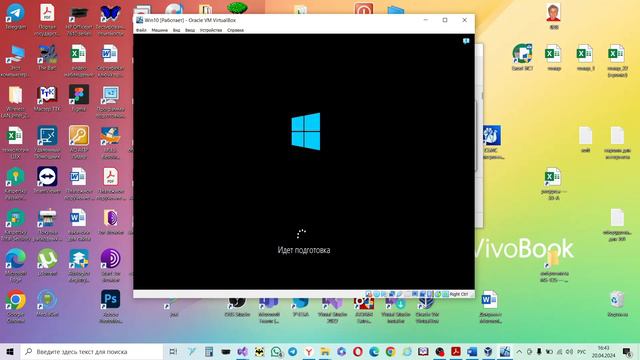Open Google Chrome from the taskbar
Image resolution: width=640 pixels, height=360 pixels.
coord(391,351)
